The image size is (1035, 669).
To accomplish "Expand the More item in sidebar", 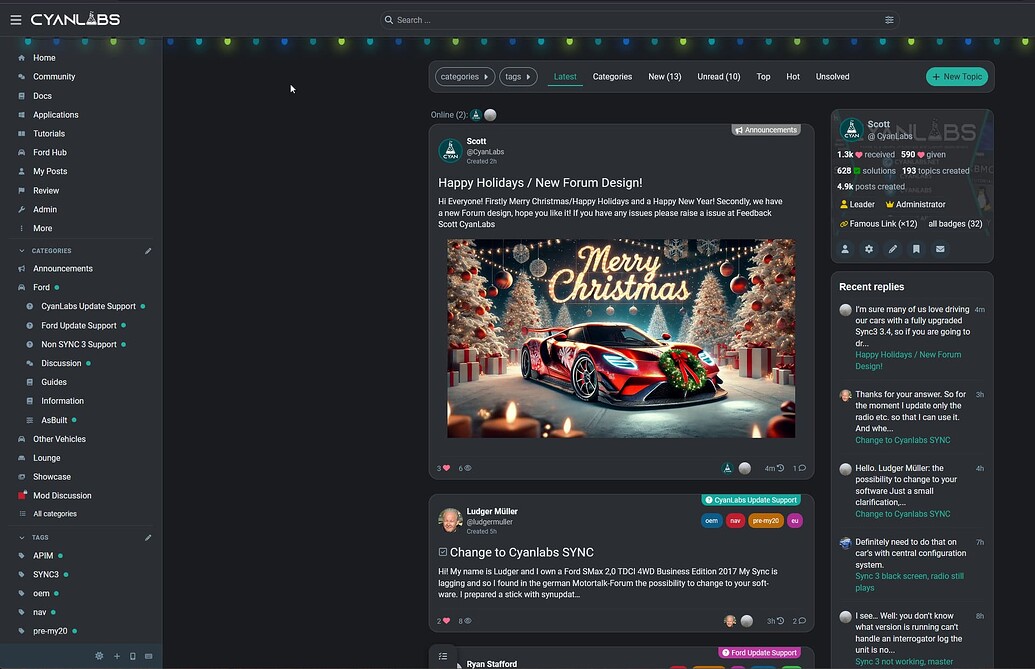I will coord(42,228).
